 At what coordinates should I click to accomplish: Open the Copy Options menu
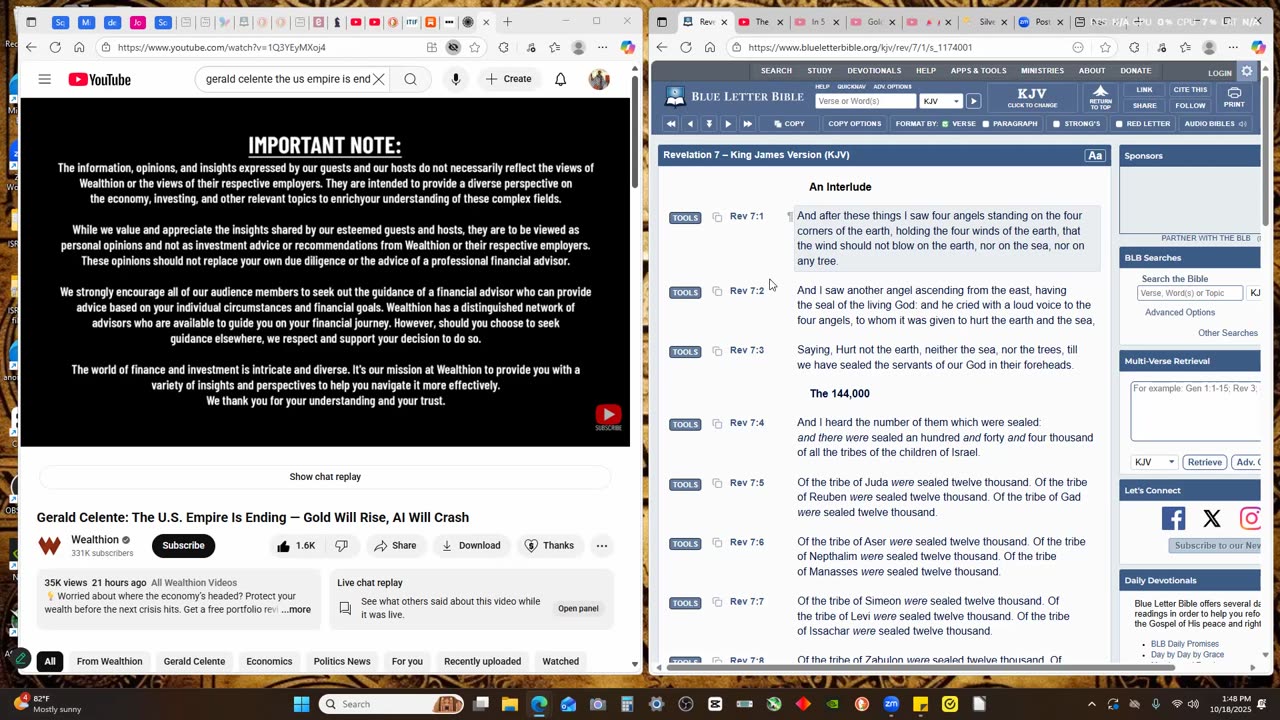pyautogui.click(x=854, y=124)
